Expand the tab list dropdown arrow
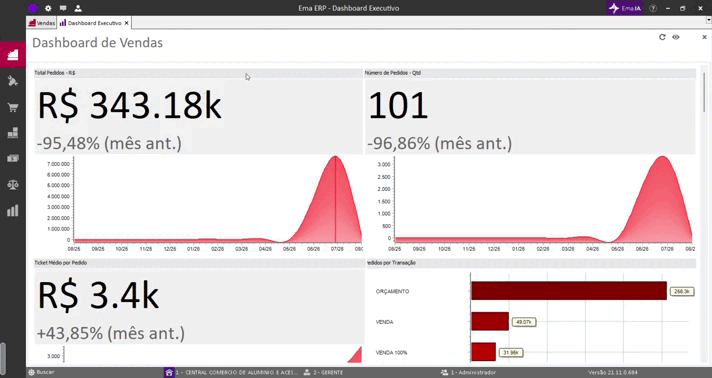The width and height of the screenshot is (712, 378). [708, 20]
